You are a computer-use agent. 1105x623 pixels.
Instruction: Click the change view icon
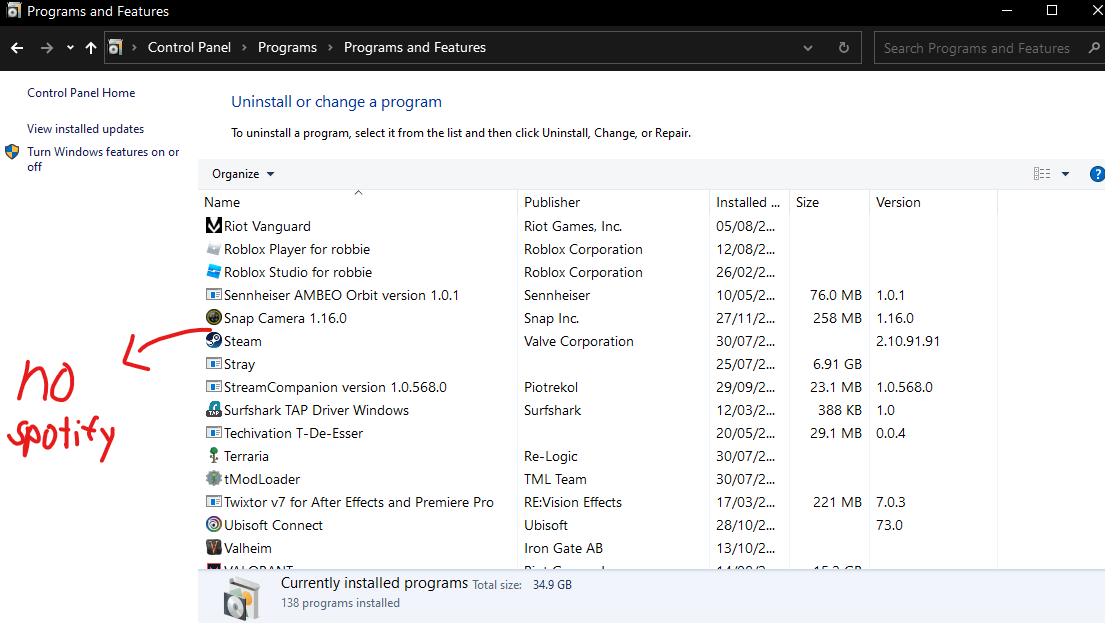[1042, 174]
